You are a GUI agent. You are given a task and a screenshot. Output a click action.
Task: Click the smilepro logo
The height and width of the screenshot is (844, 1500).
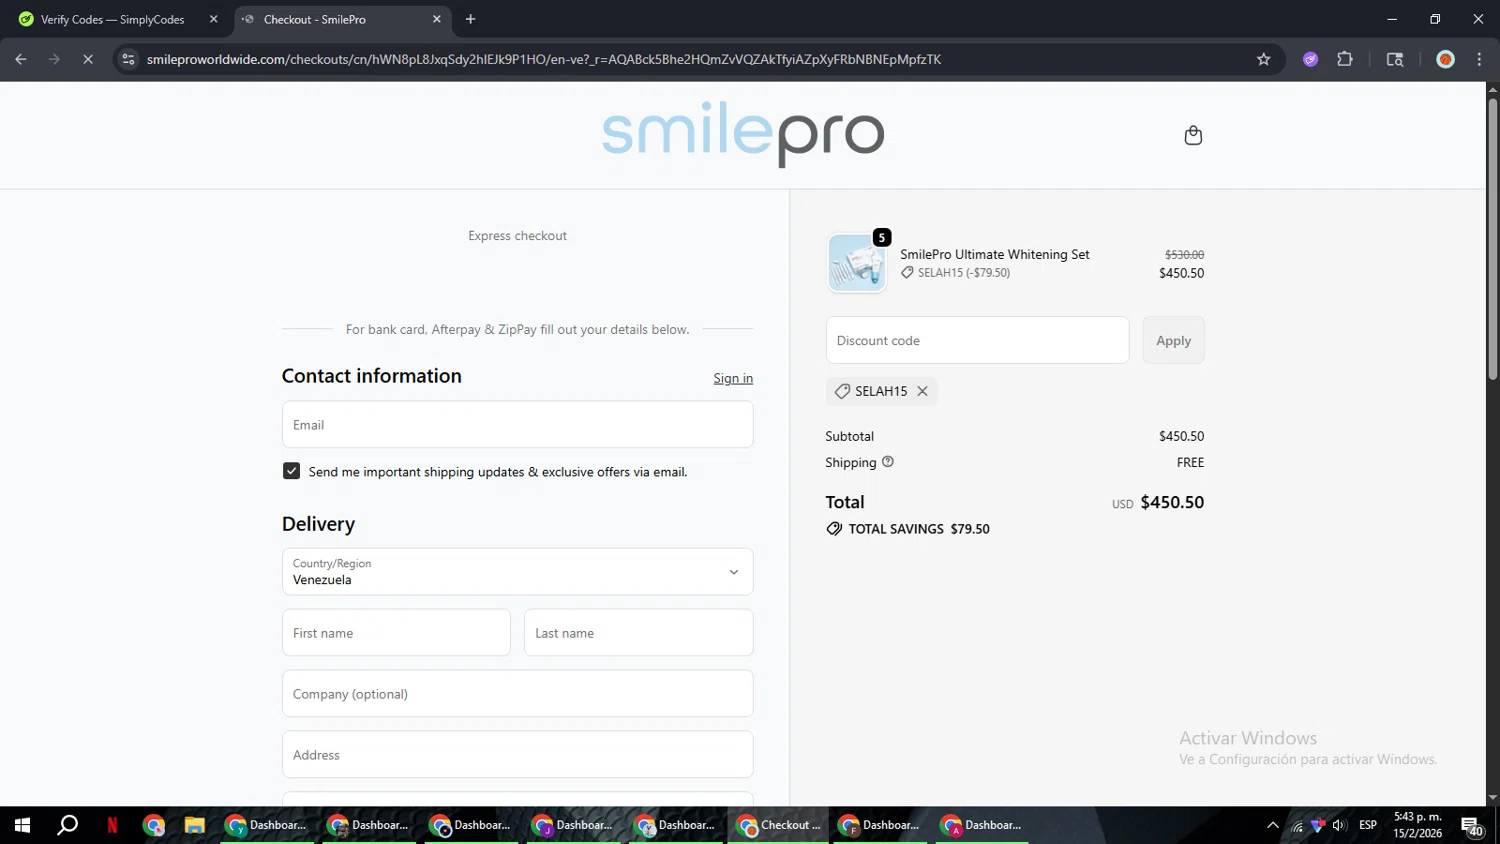[x=743, y=134]
